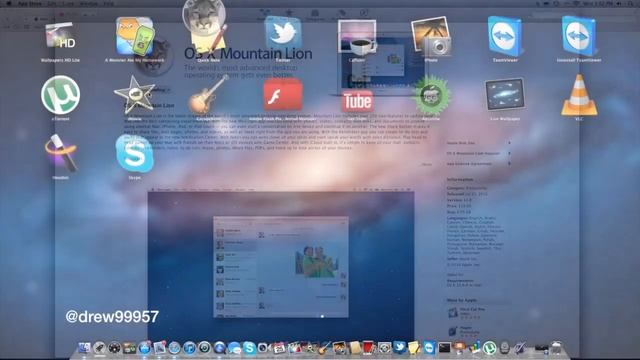Launch VLC traffic cone icon

tap(579, 95)
